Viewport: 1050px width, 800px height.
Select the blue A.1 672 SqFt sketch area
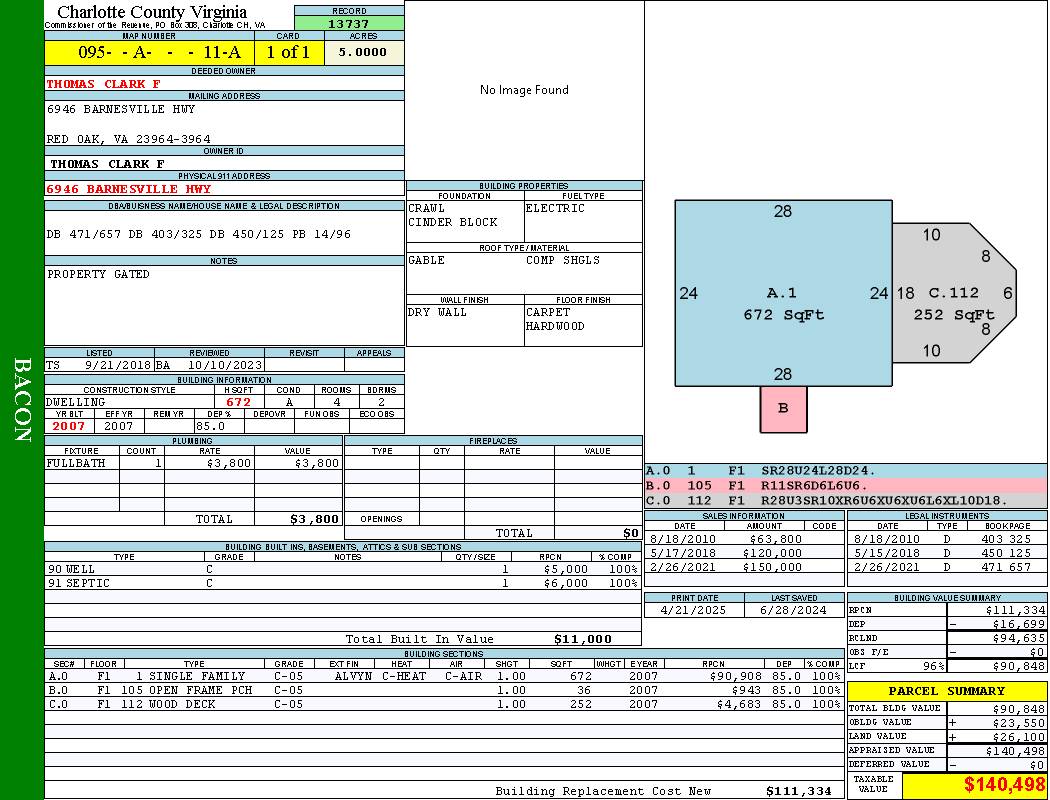coord(783,303)
